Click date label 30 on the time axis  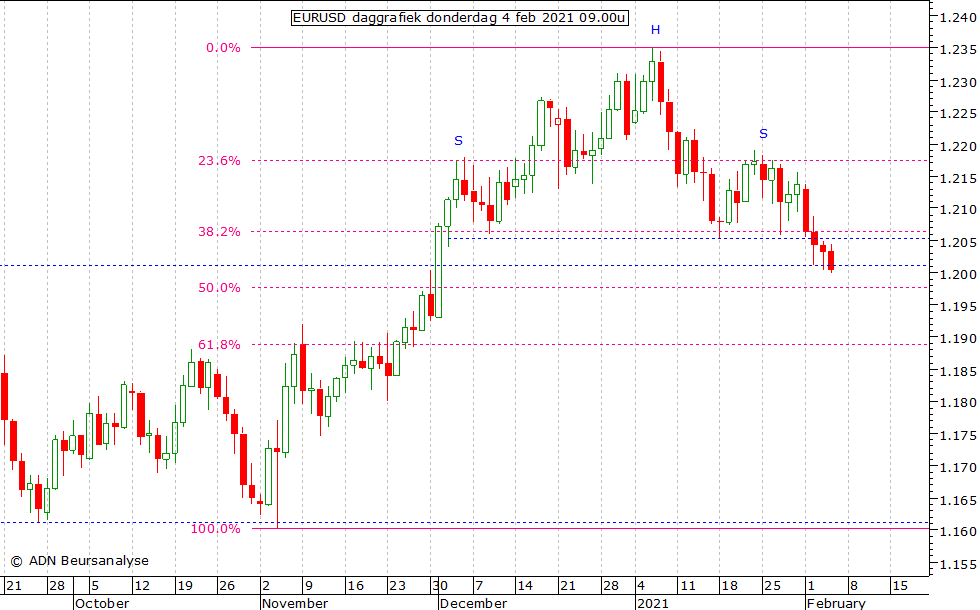440,586
